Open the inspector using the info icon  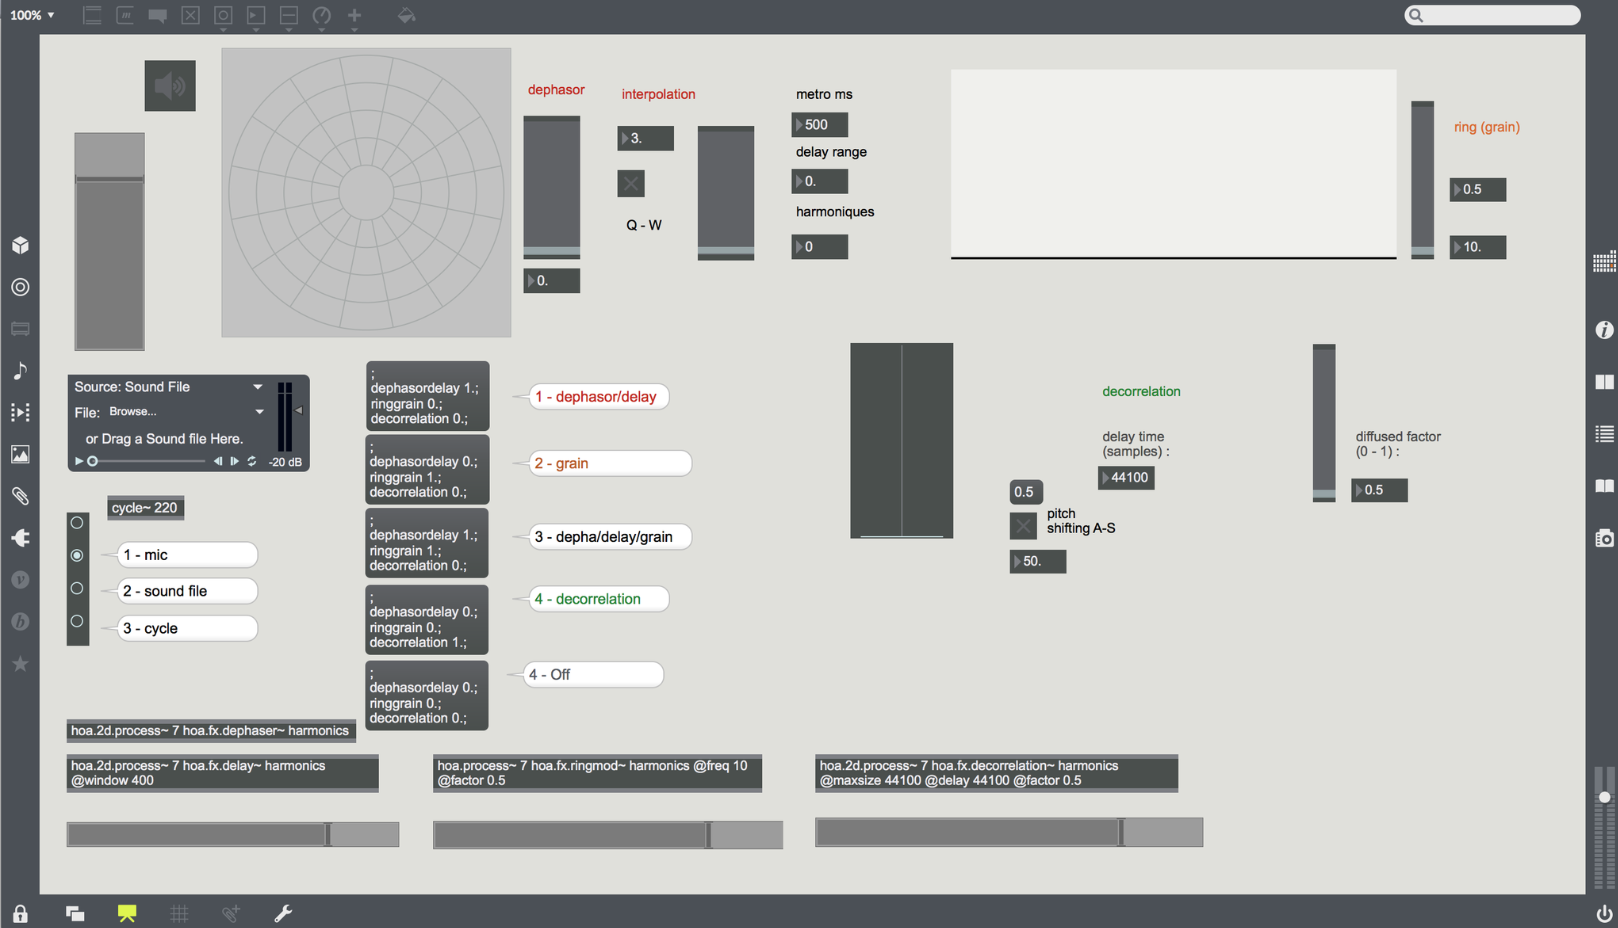(x=1604, y=330)
